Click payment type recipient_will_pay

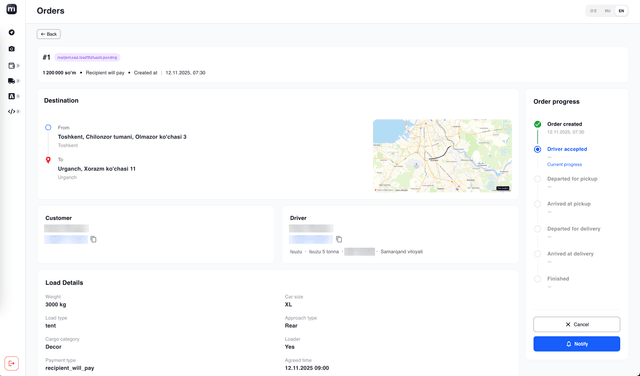(x=70, y=368)
